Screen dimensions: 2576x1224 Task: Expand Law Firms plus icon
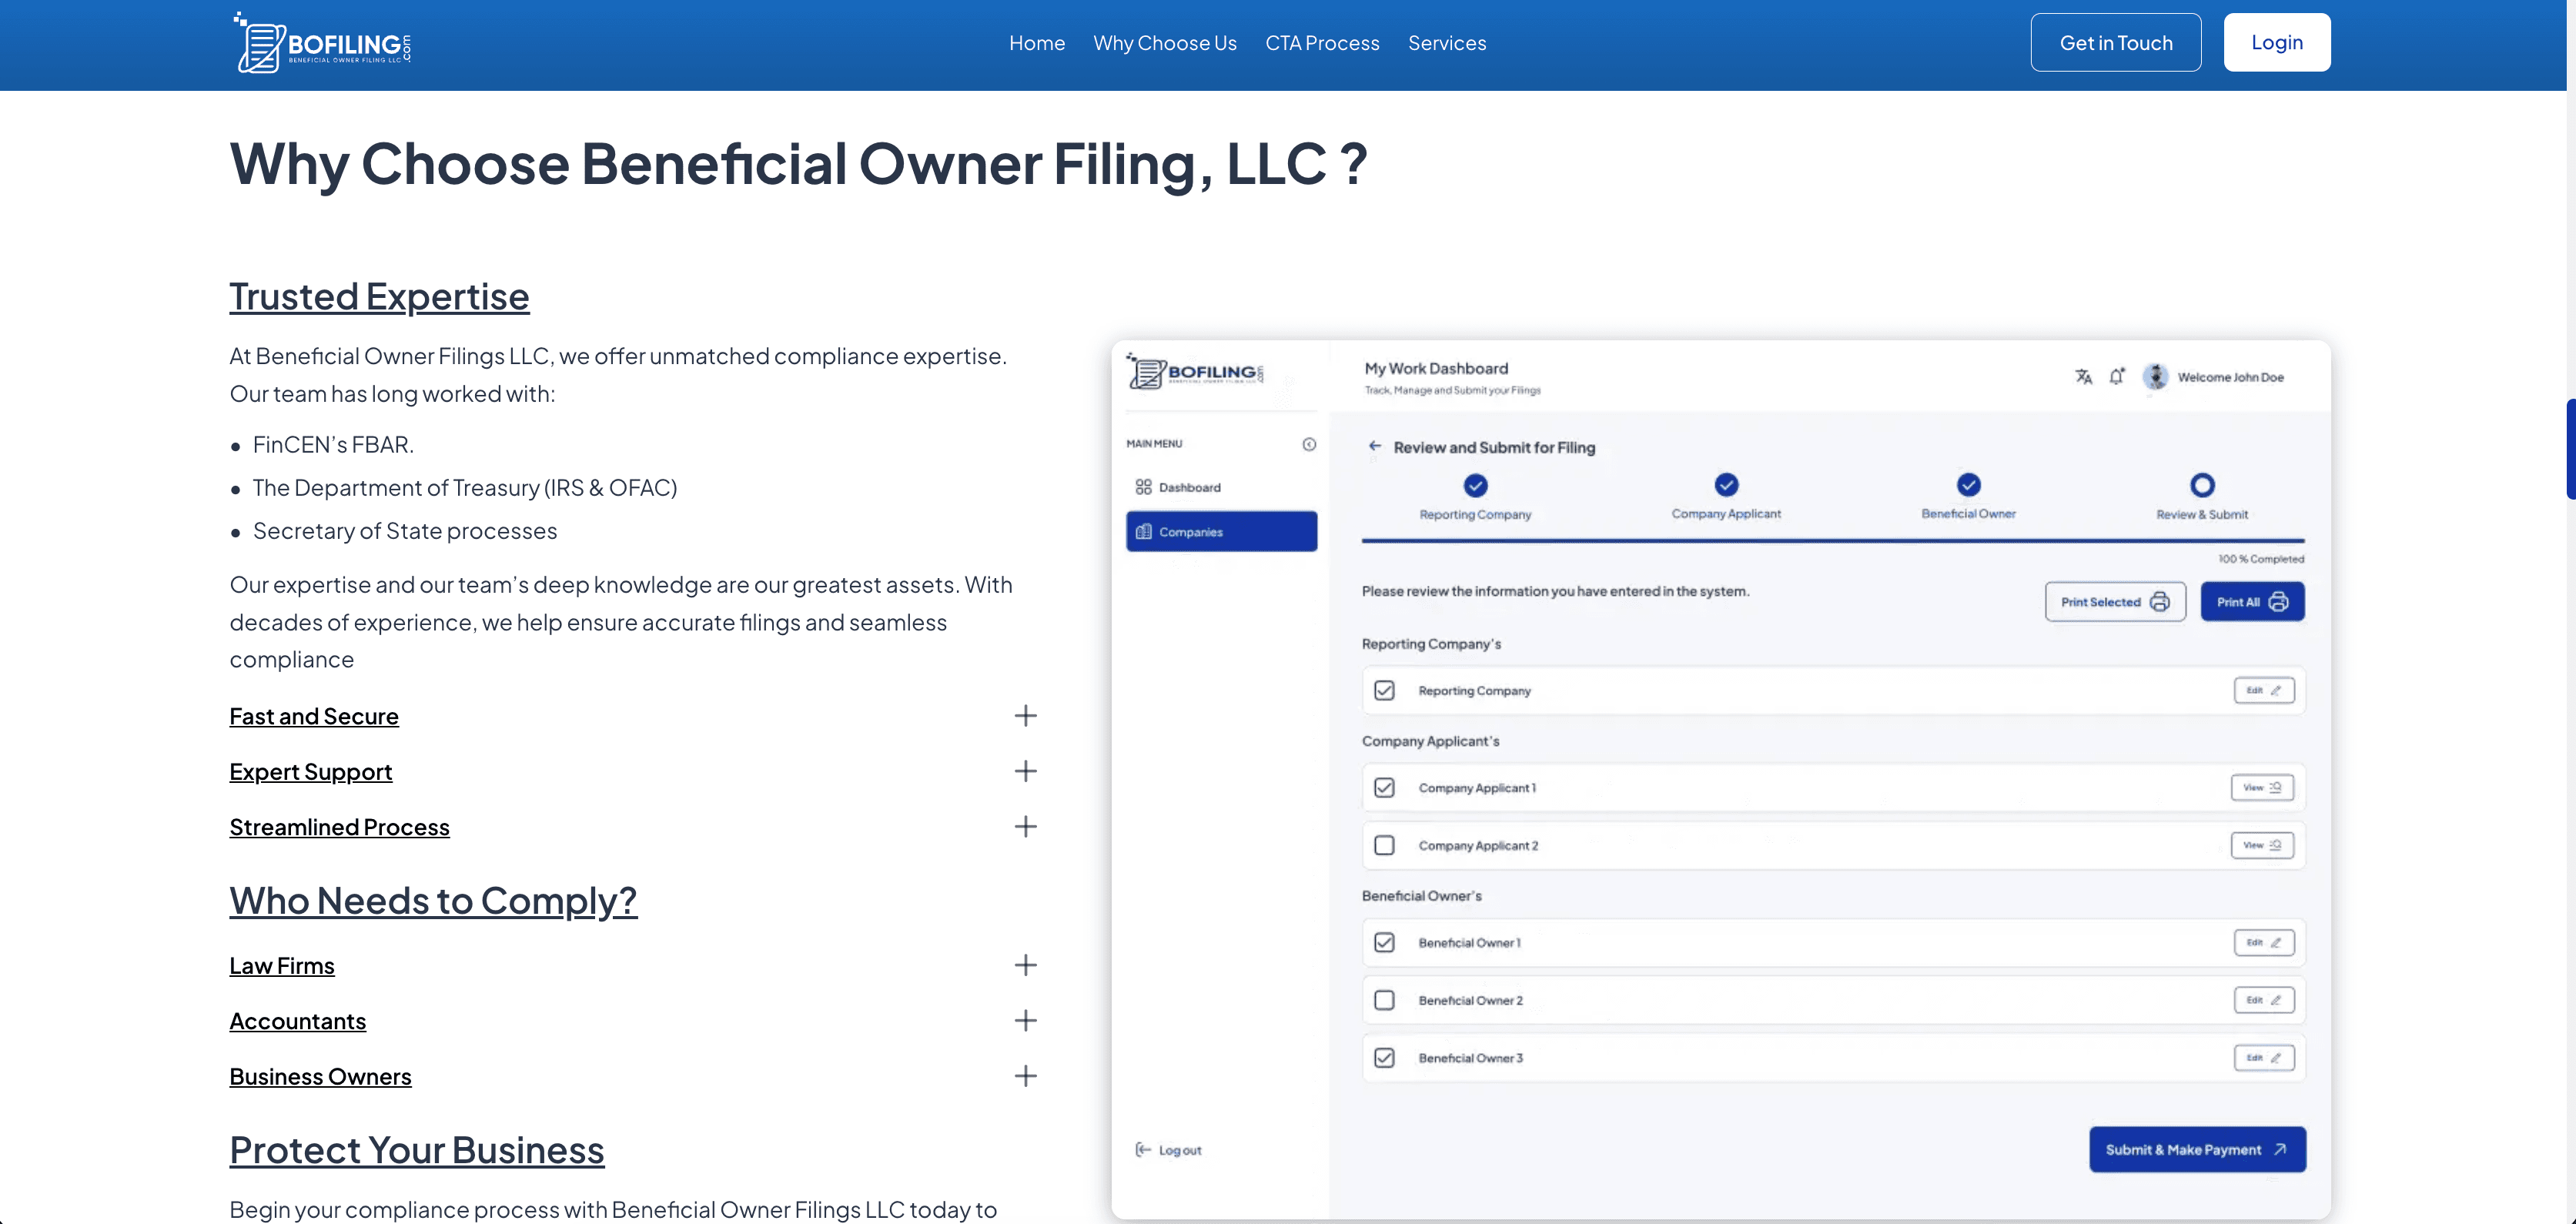click(x=1025, y=965)
